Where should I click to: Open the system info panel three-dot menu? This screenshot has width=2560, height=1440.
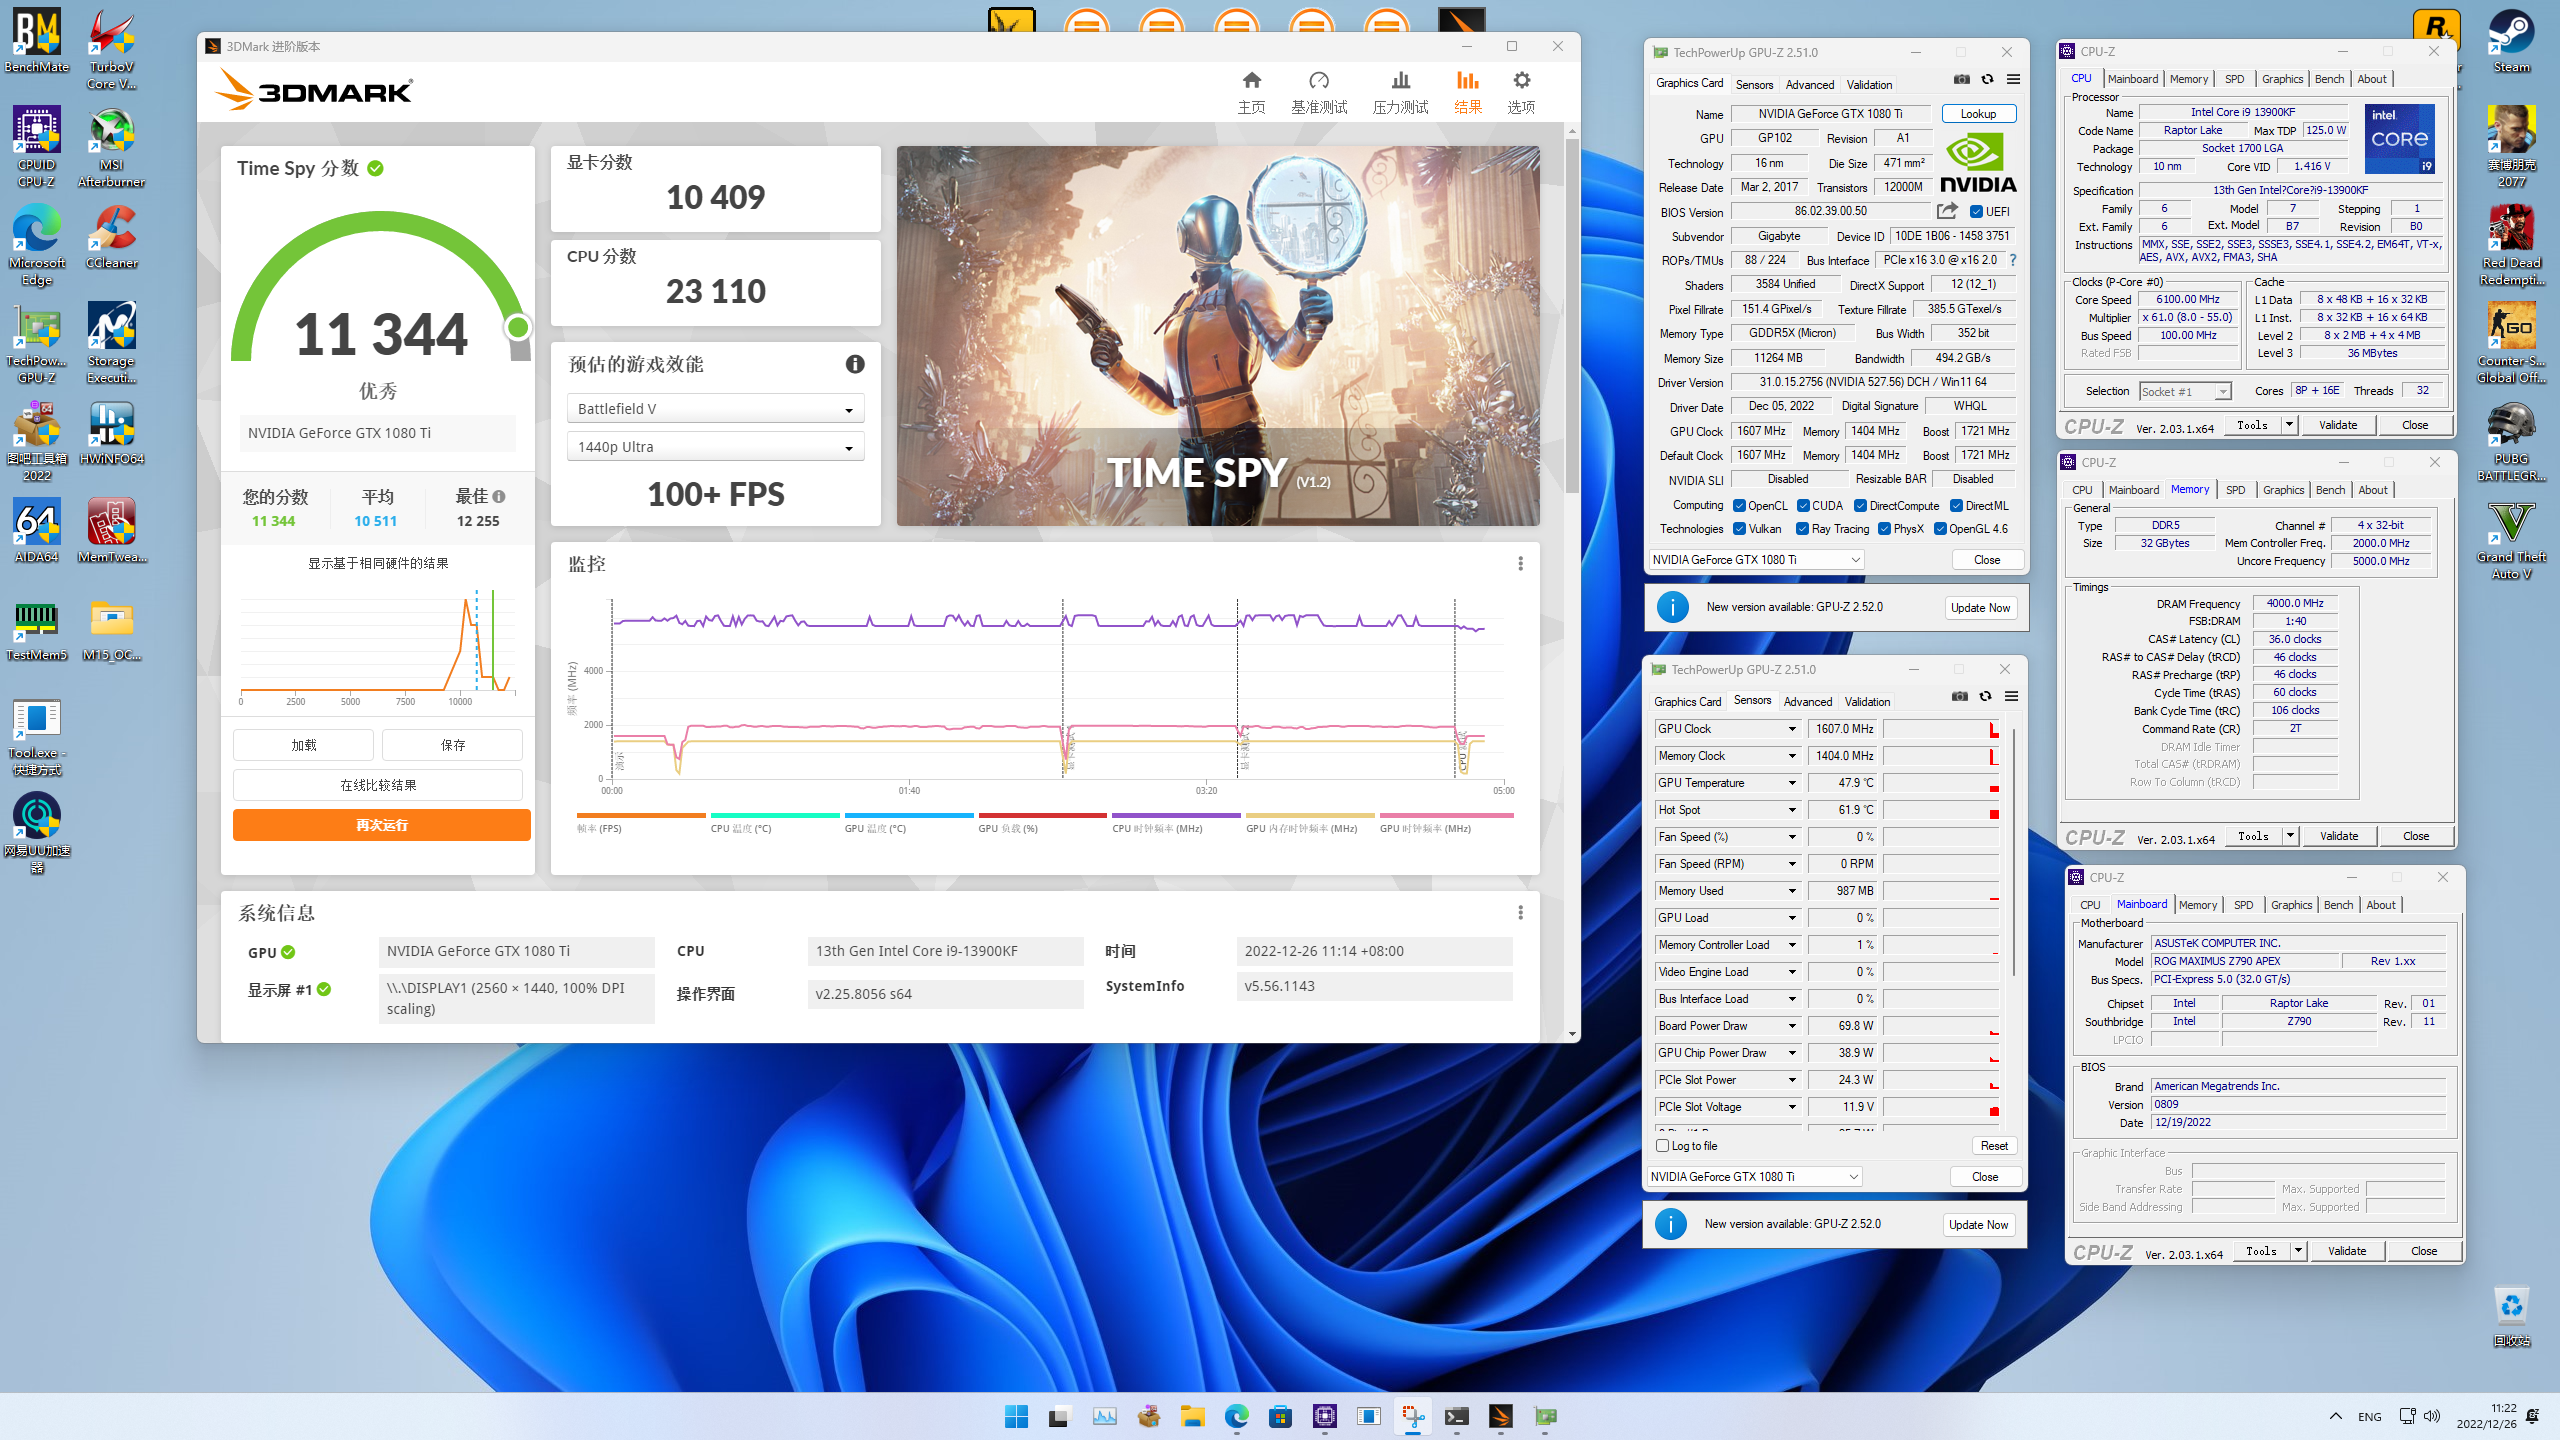point(1520,912)
